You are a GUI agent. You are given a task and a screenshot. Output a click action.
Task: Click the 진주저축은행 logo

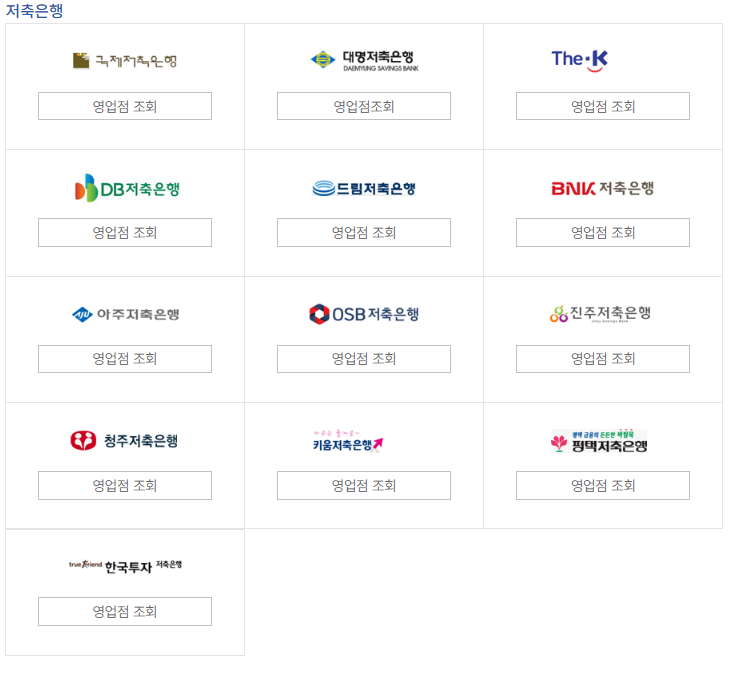click(x=600, y=314)
